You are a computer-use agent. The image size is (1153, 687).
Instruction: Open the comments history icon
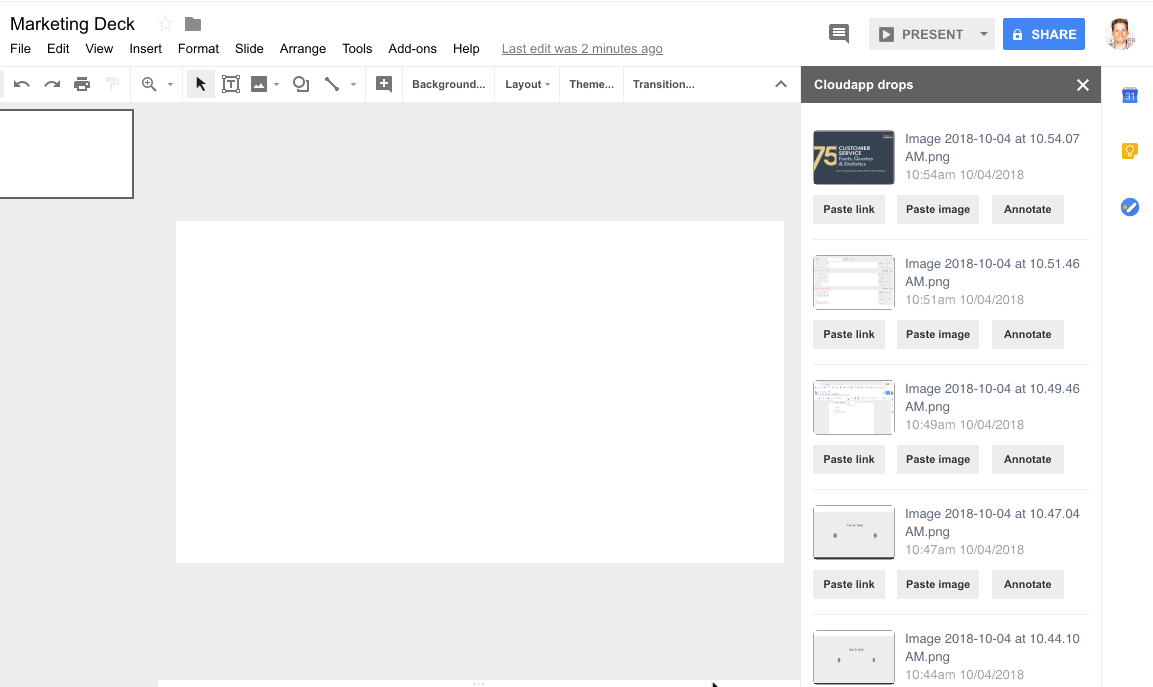839,33
